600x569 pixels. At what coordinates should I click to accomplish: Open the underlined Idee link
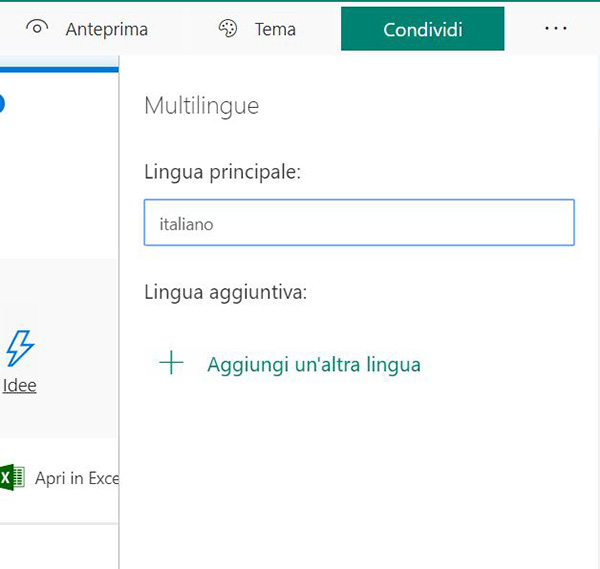(20, 385)
